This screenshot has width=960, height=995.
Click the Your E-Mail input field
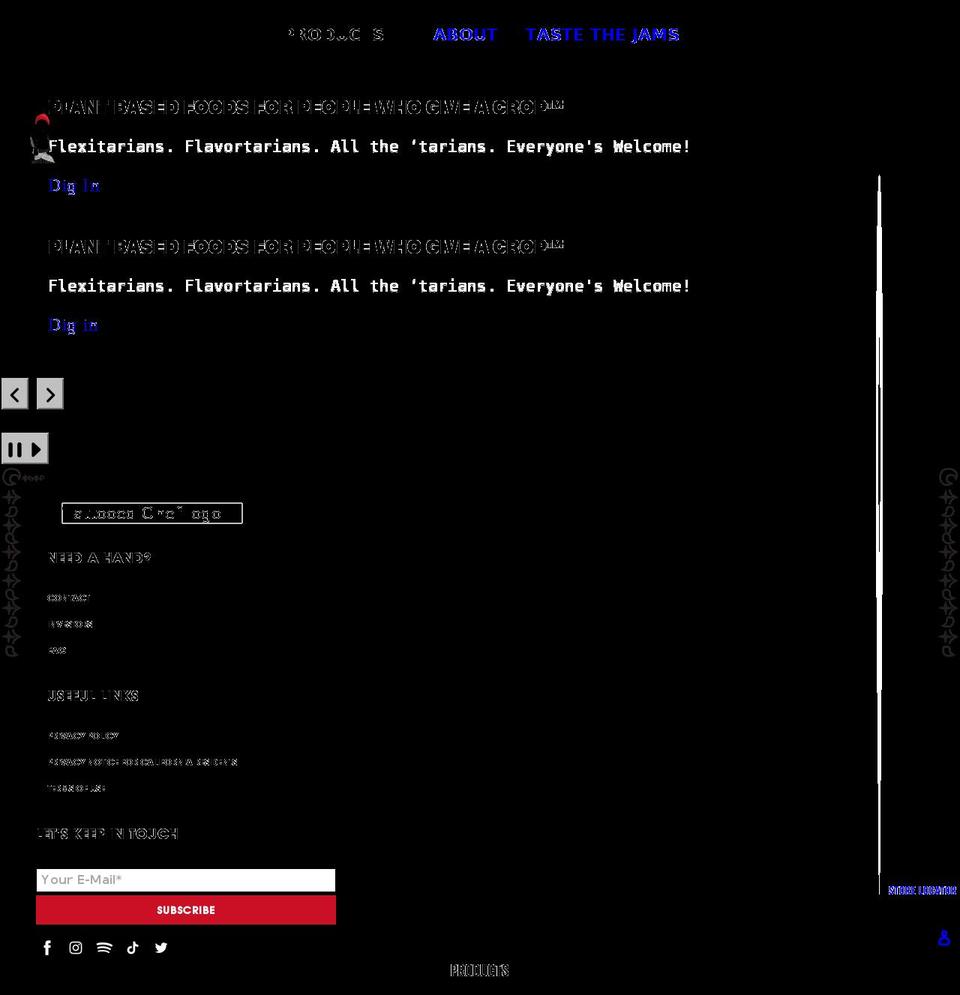click(185, 879)
